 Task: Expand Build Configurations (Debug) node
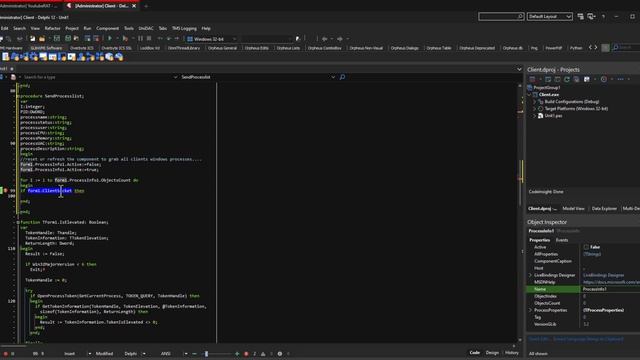click(x=535, y=102)
